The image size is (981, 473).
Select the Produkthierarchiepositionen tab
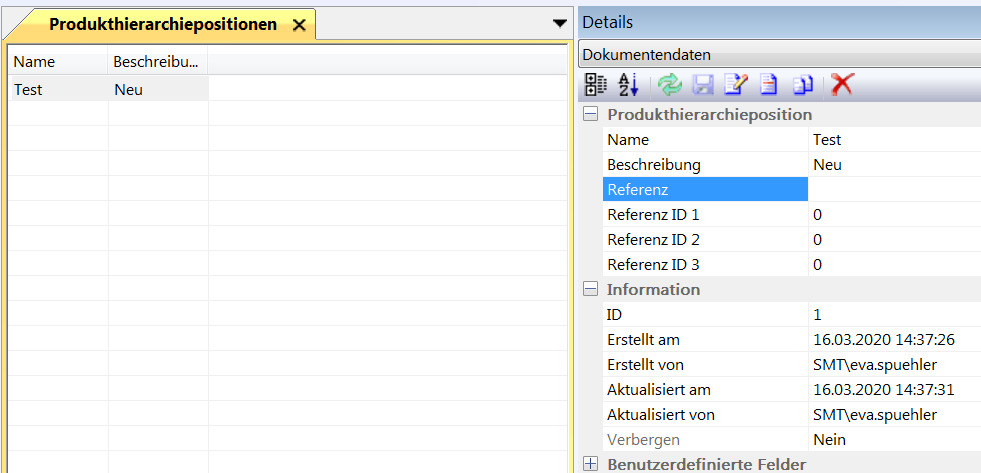click(163, 24)
